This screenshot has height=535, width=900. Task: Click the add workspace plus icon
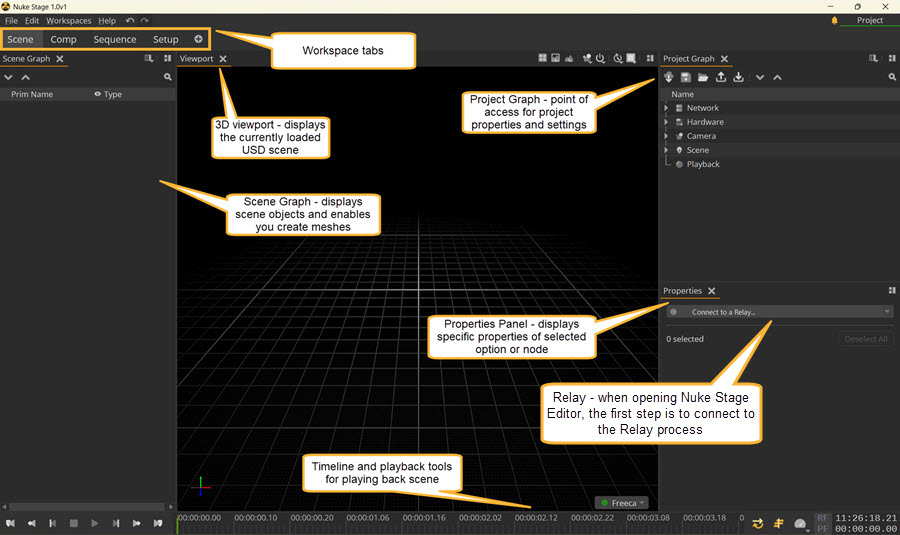point(198,40)
